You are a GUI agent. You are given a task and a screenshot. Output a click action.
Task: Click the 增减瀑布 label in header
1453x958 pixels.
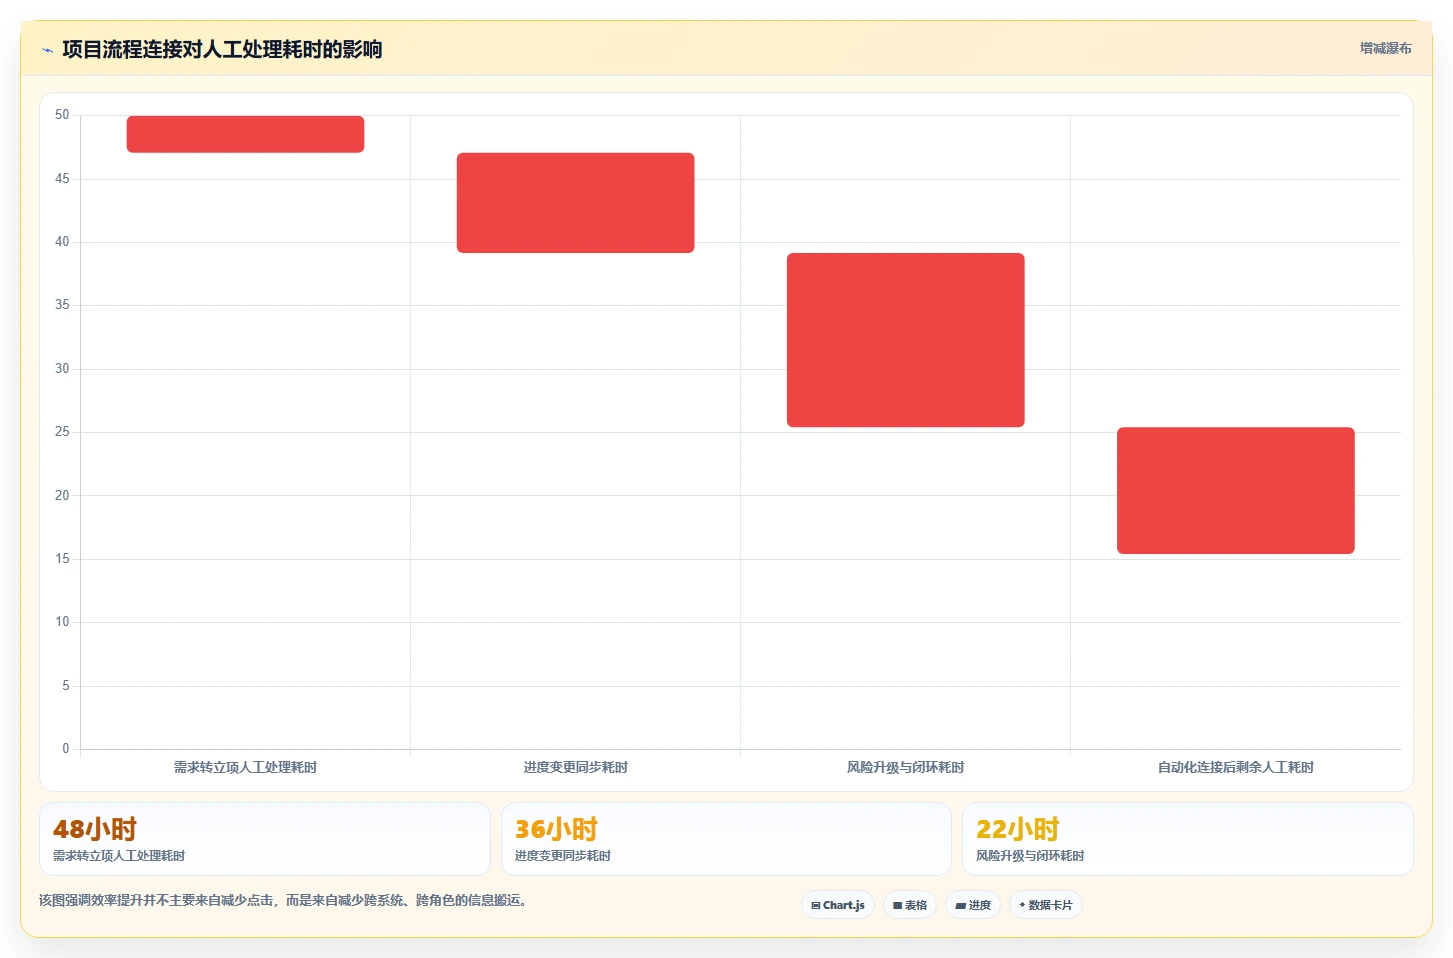coord(1385,48)
